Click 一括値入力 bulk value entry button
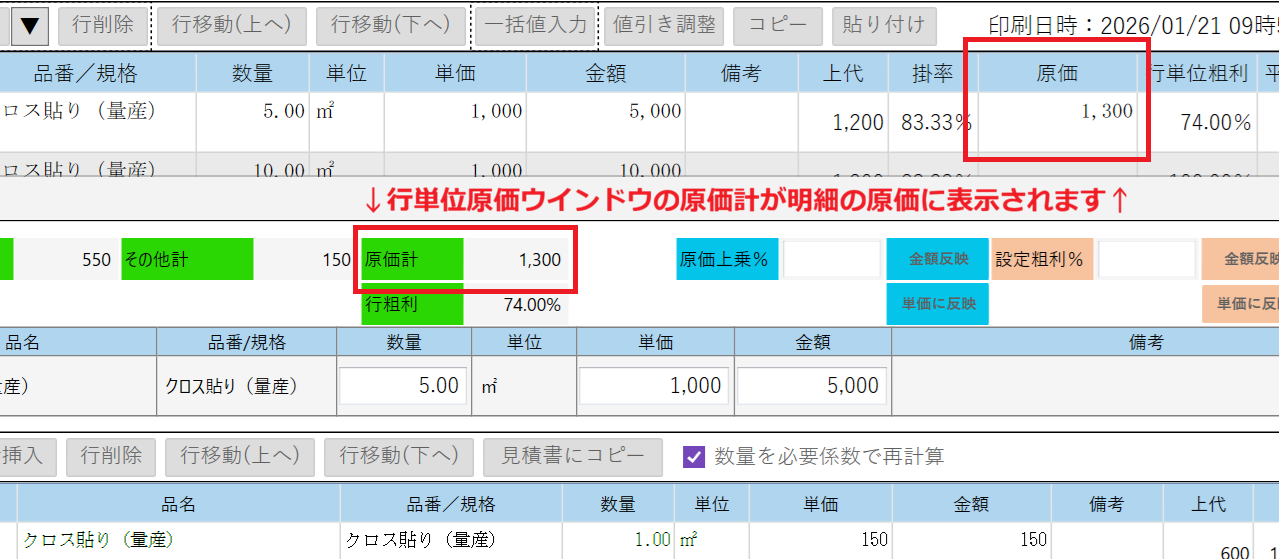This screenshot has width=1279, height=559. coord(536,26)
